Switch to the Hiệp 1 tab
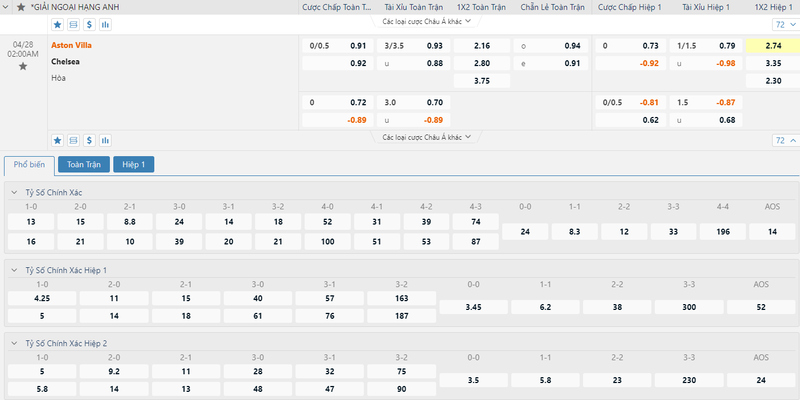The height and width of the screenshot is (400, 800). click(134, 164)
